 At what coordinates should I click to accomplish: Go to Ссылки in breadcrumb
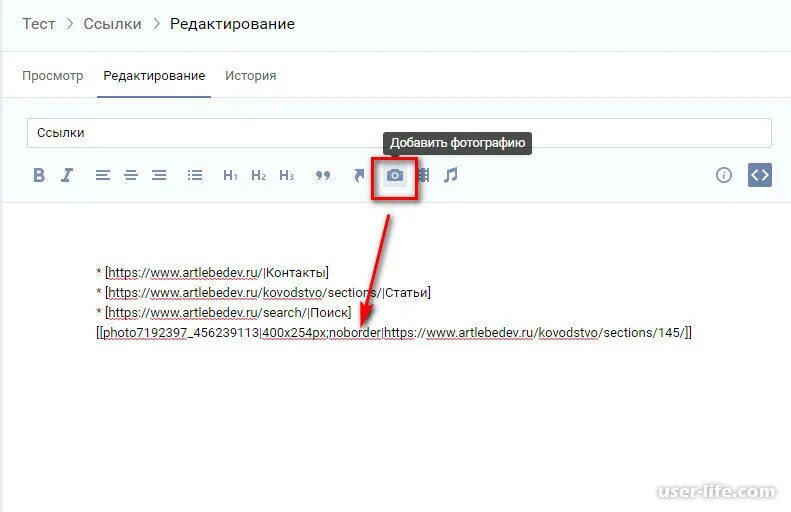112,24
